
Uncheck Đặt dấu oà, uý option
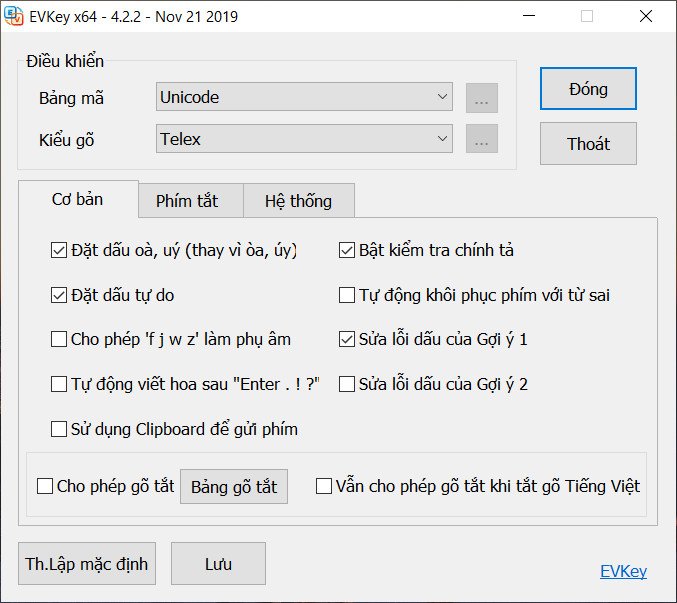59,251
